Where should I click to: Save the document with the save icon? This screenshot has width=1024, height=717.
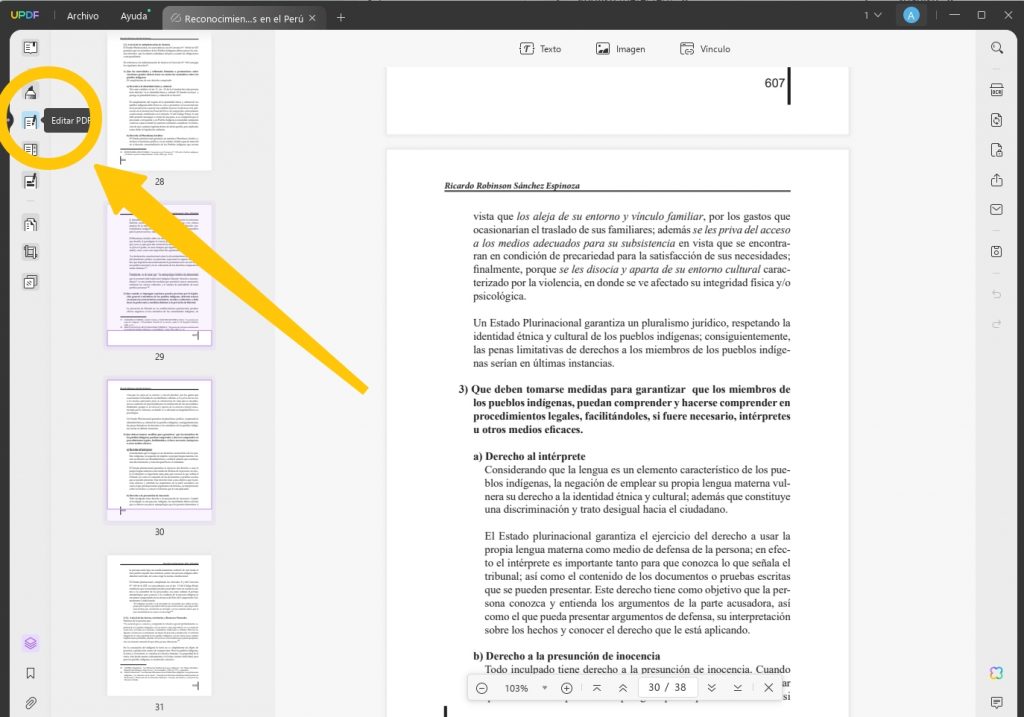996,251
